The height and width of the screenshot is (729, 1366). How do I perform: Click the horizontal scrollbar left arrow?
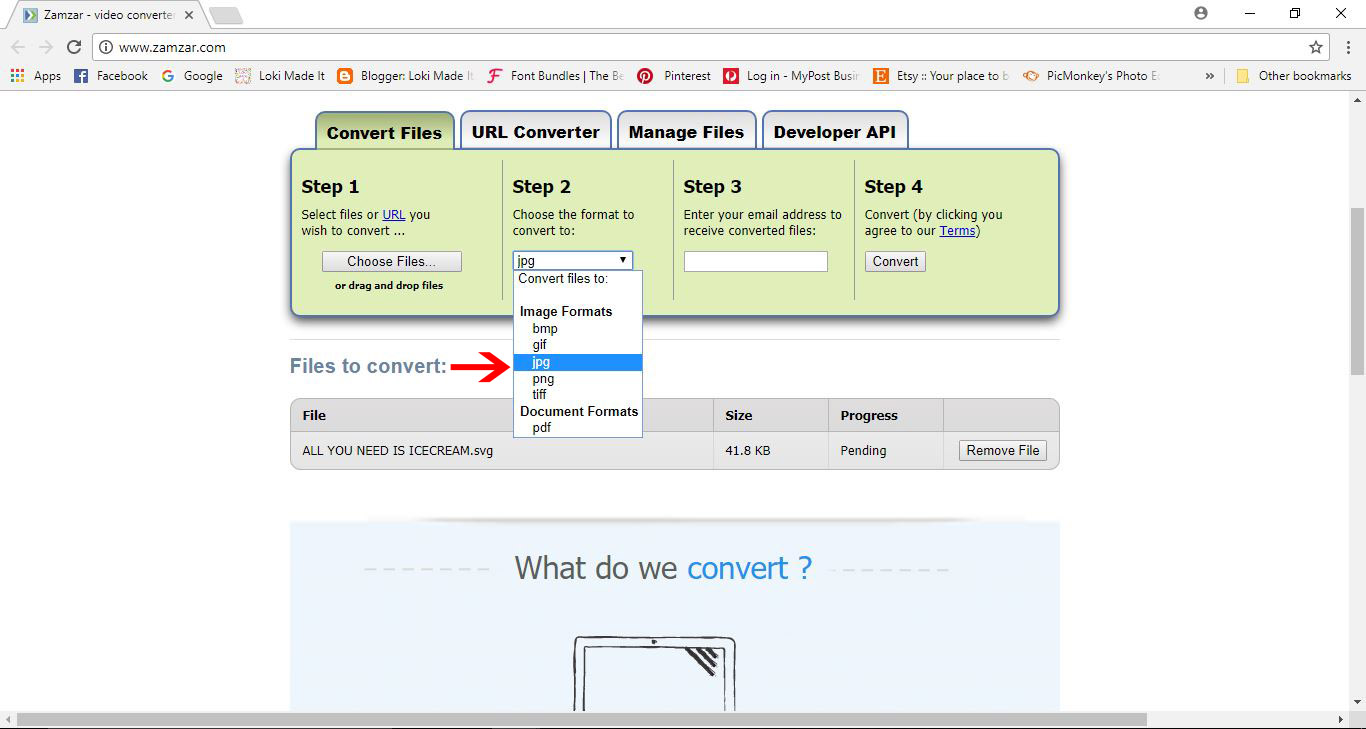click(x=8, y=720)
